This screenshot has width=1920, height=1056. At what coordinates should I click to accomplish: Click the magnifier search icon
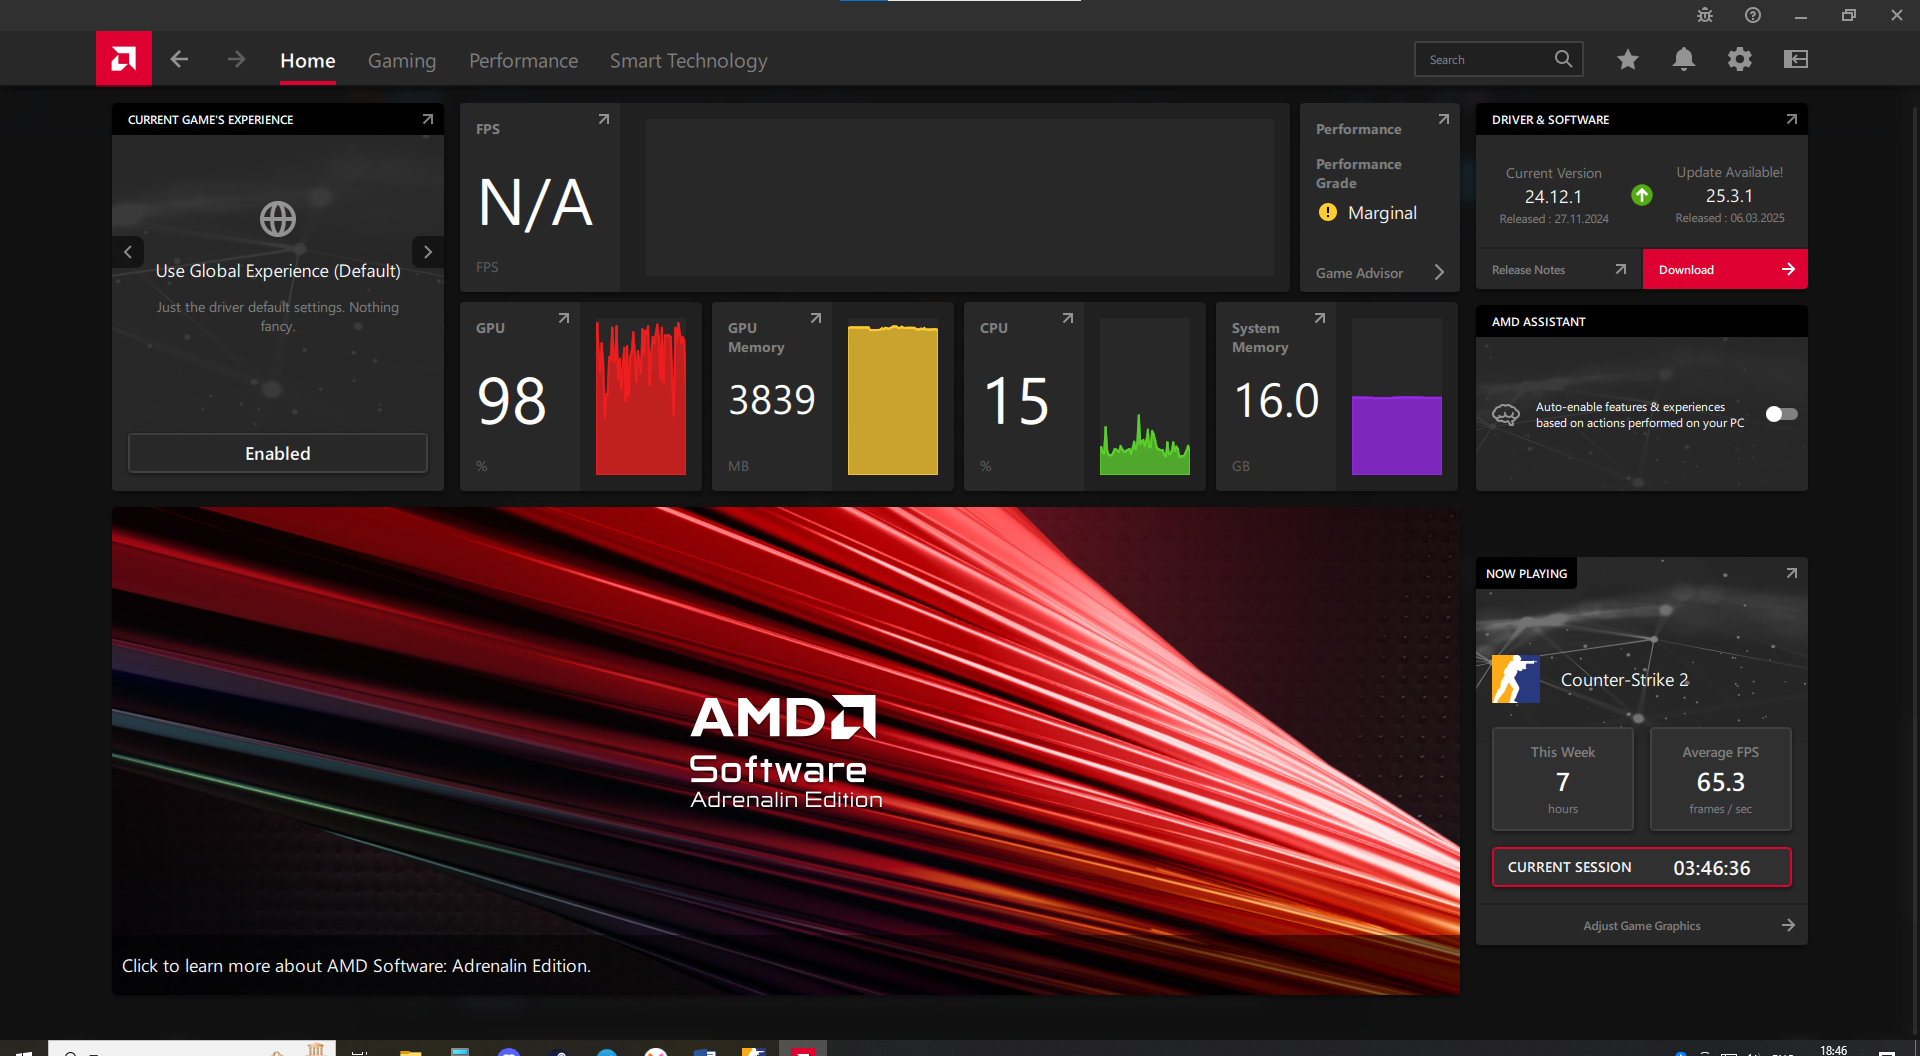[x=1564, y=59]
